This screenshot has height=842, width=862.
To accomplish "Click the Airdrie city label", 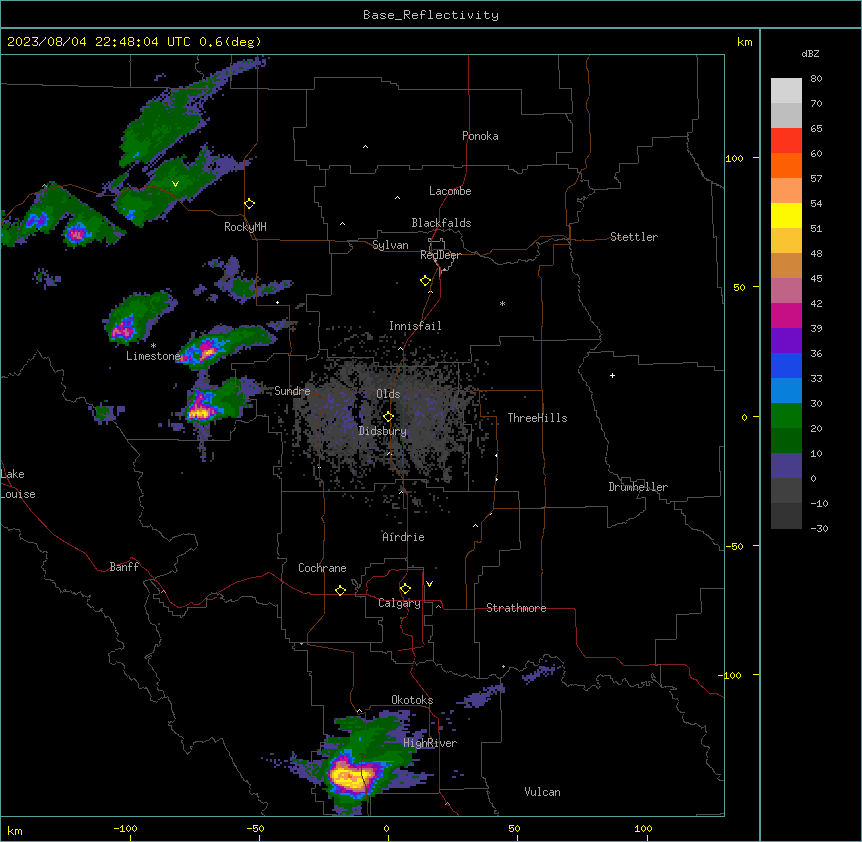I will 404,538.
